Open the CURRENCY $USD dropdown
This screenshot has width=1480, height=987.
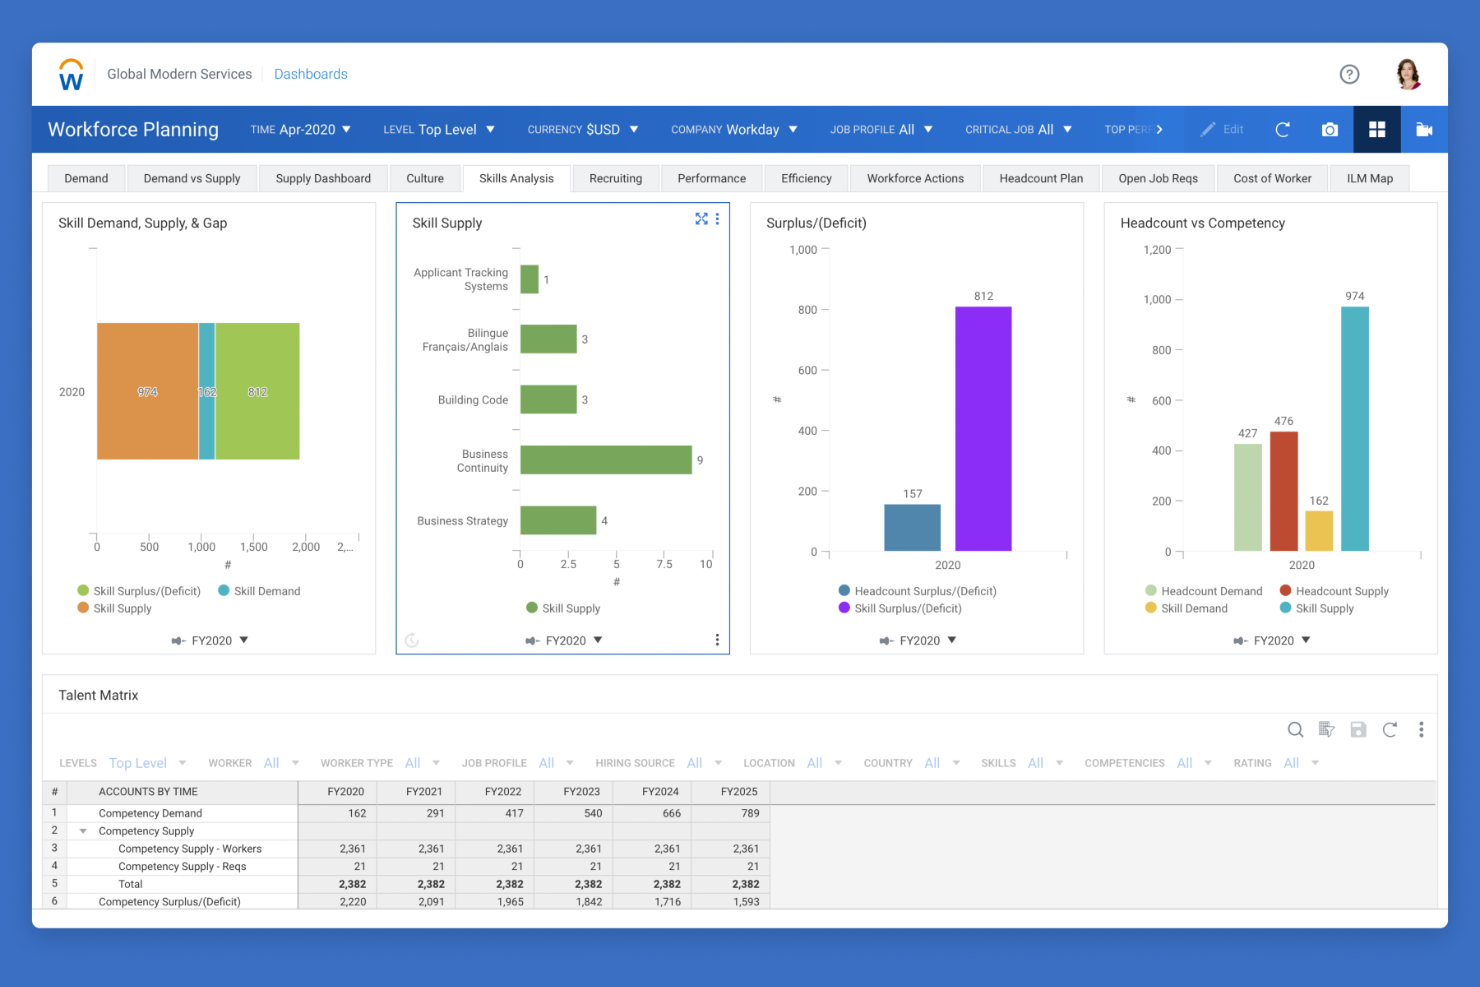[x=583, y=129]
